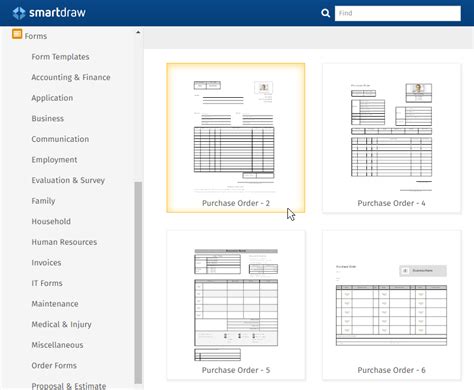
Task: Select Purchase Order - 4 template thumbnail
Action: pos(392,138)
